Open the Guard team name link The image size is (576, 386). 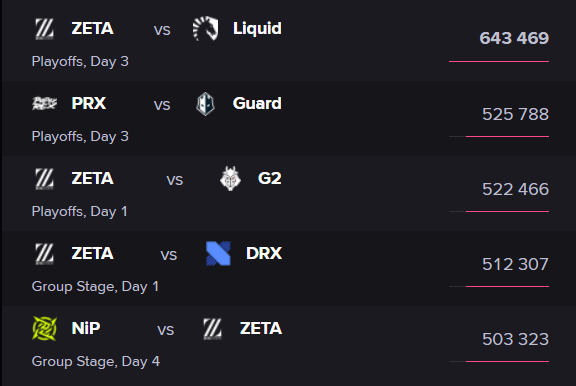(x=257, y=103)
